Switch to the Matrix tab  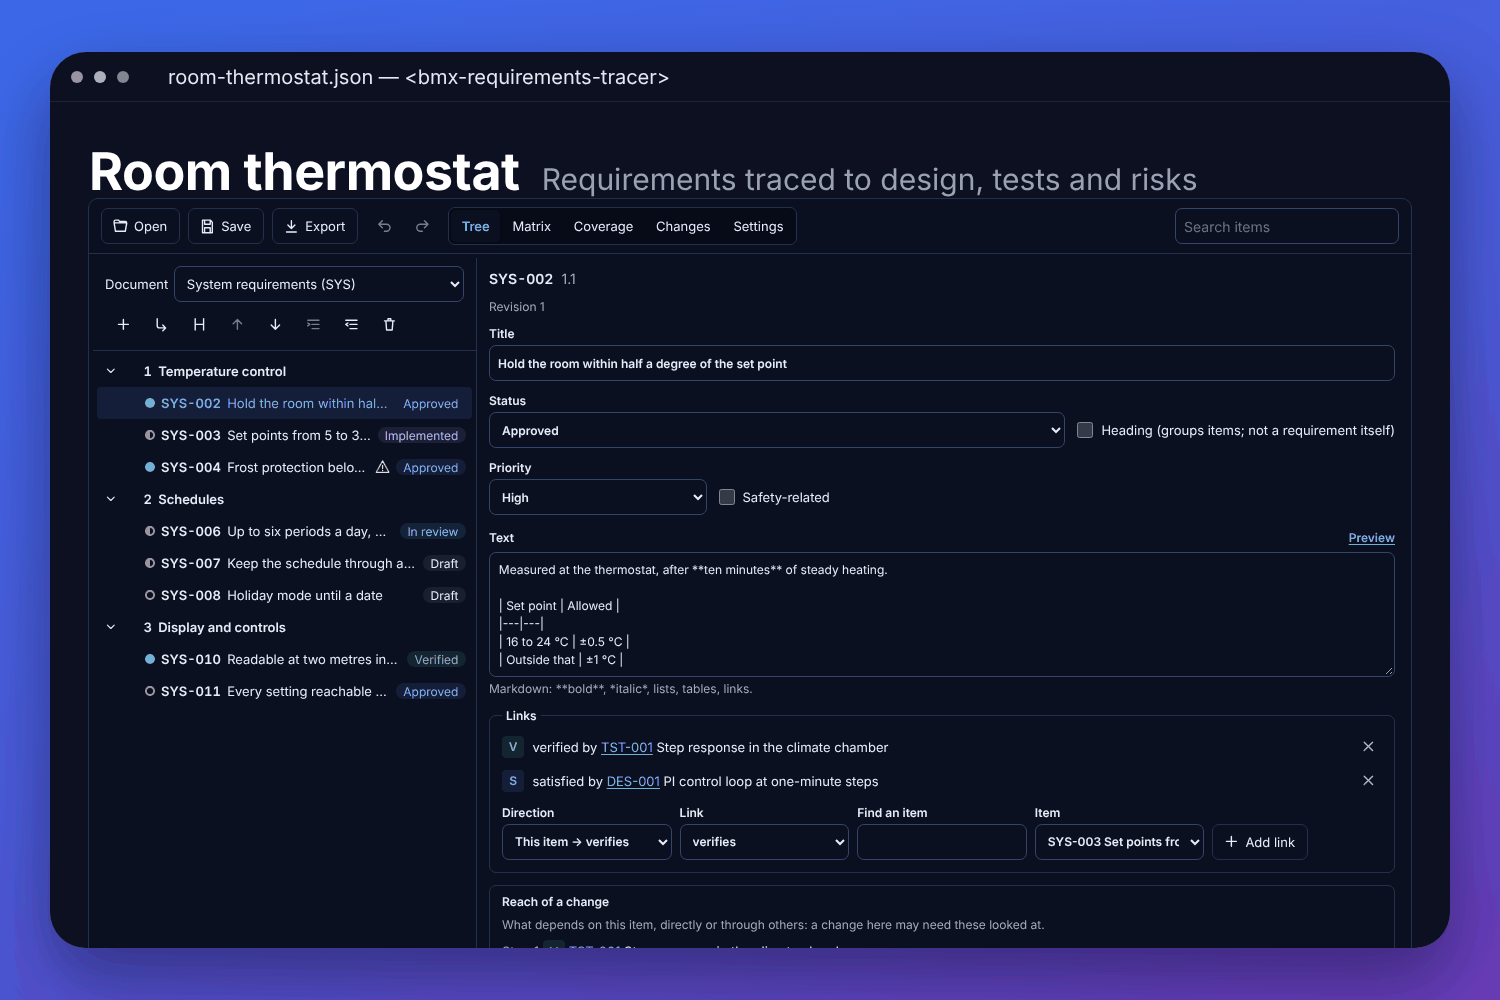click(532, 226)
